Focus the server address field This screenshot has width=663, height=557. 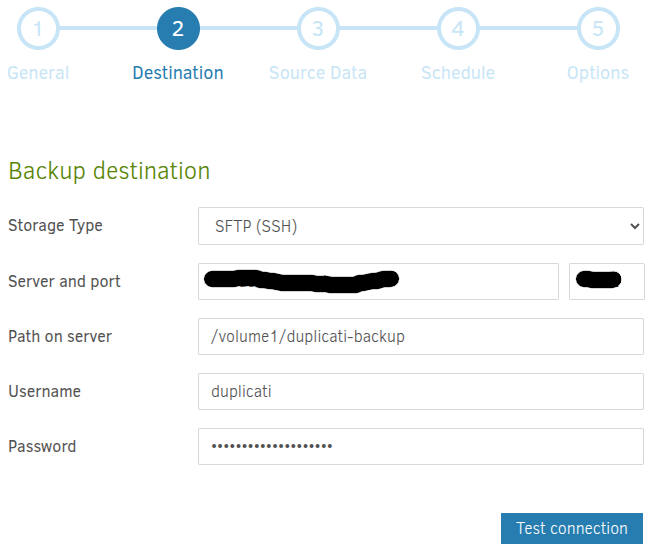pos(378,281)
